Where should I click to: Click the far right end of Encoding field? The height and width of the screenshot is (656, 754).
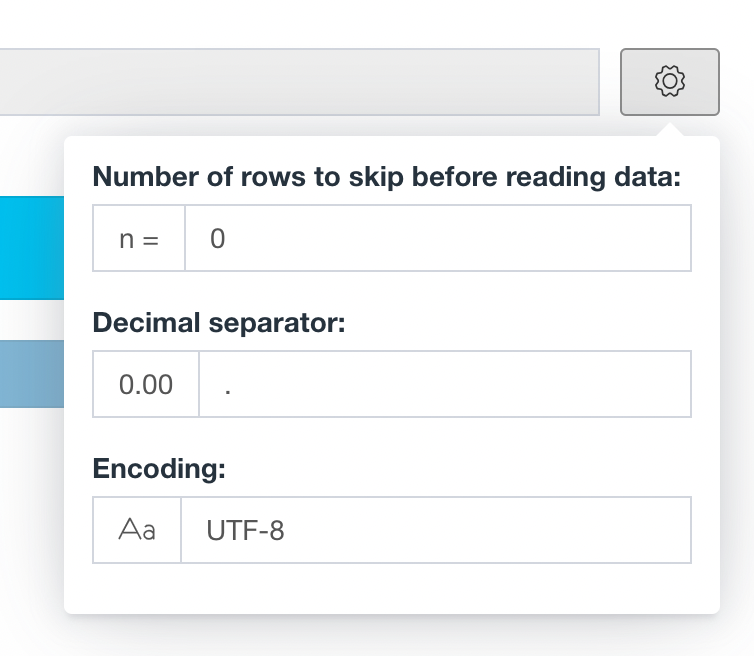(678, 530)
